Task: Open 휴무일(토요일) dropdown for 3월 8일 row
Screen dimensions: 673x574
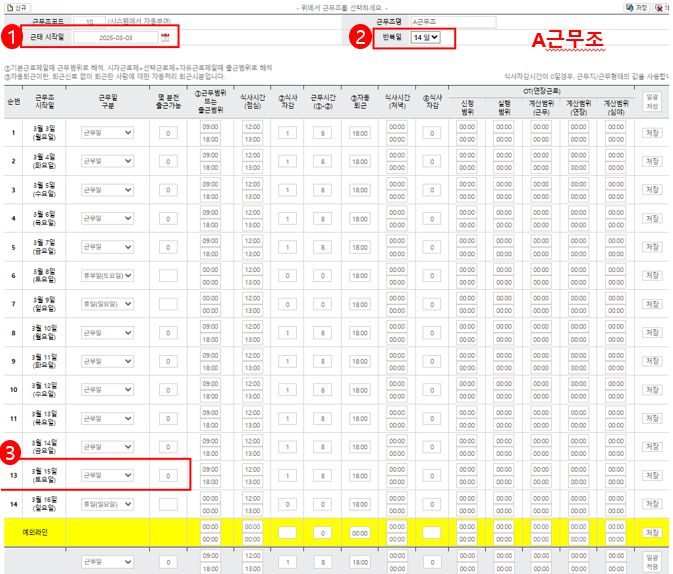Action: (x=106, y=275)
